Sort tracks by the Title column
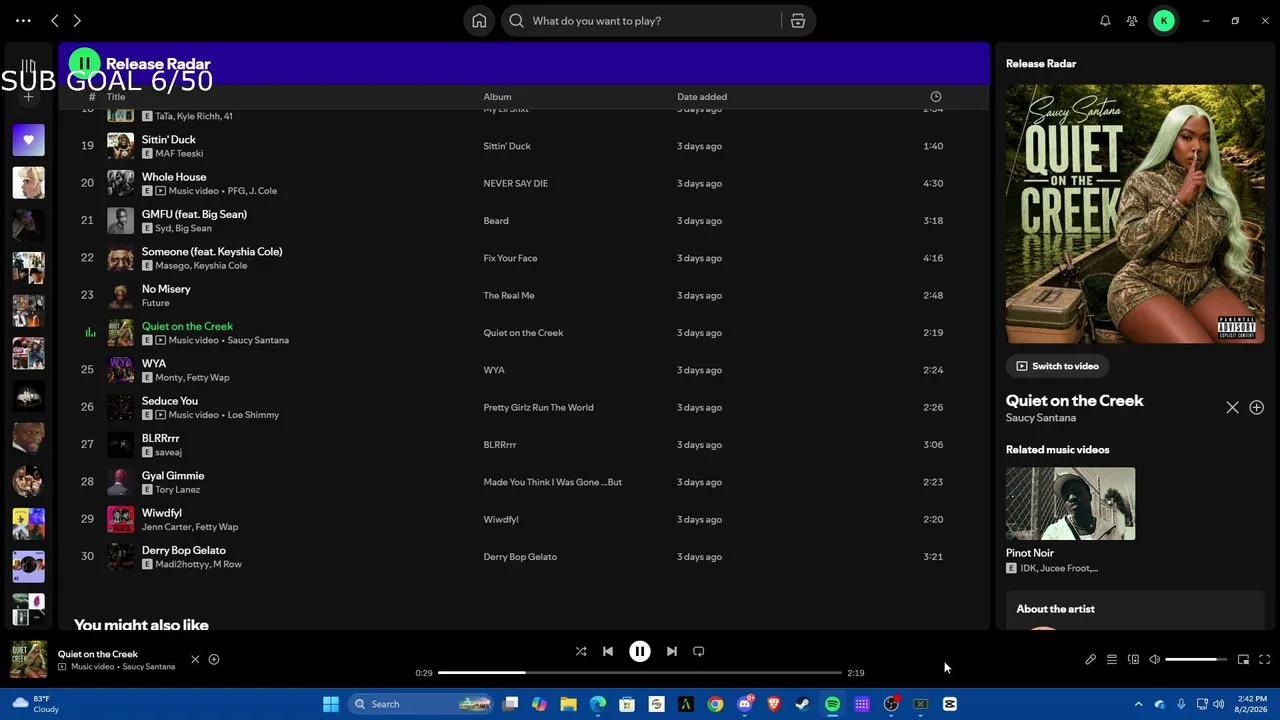 point(116,97)
